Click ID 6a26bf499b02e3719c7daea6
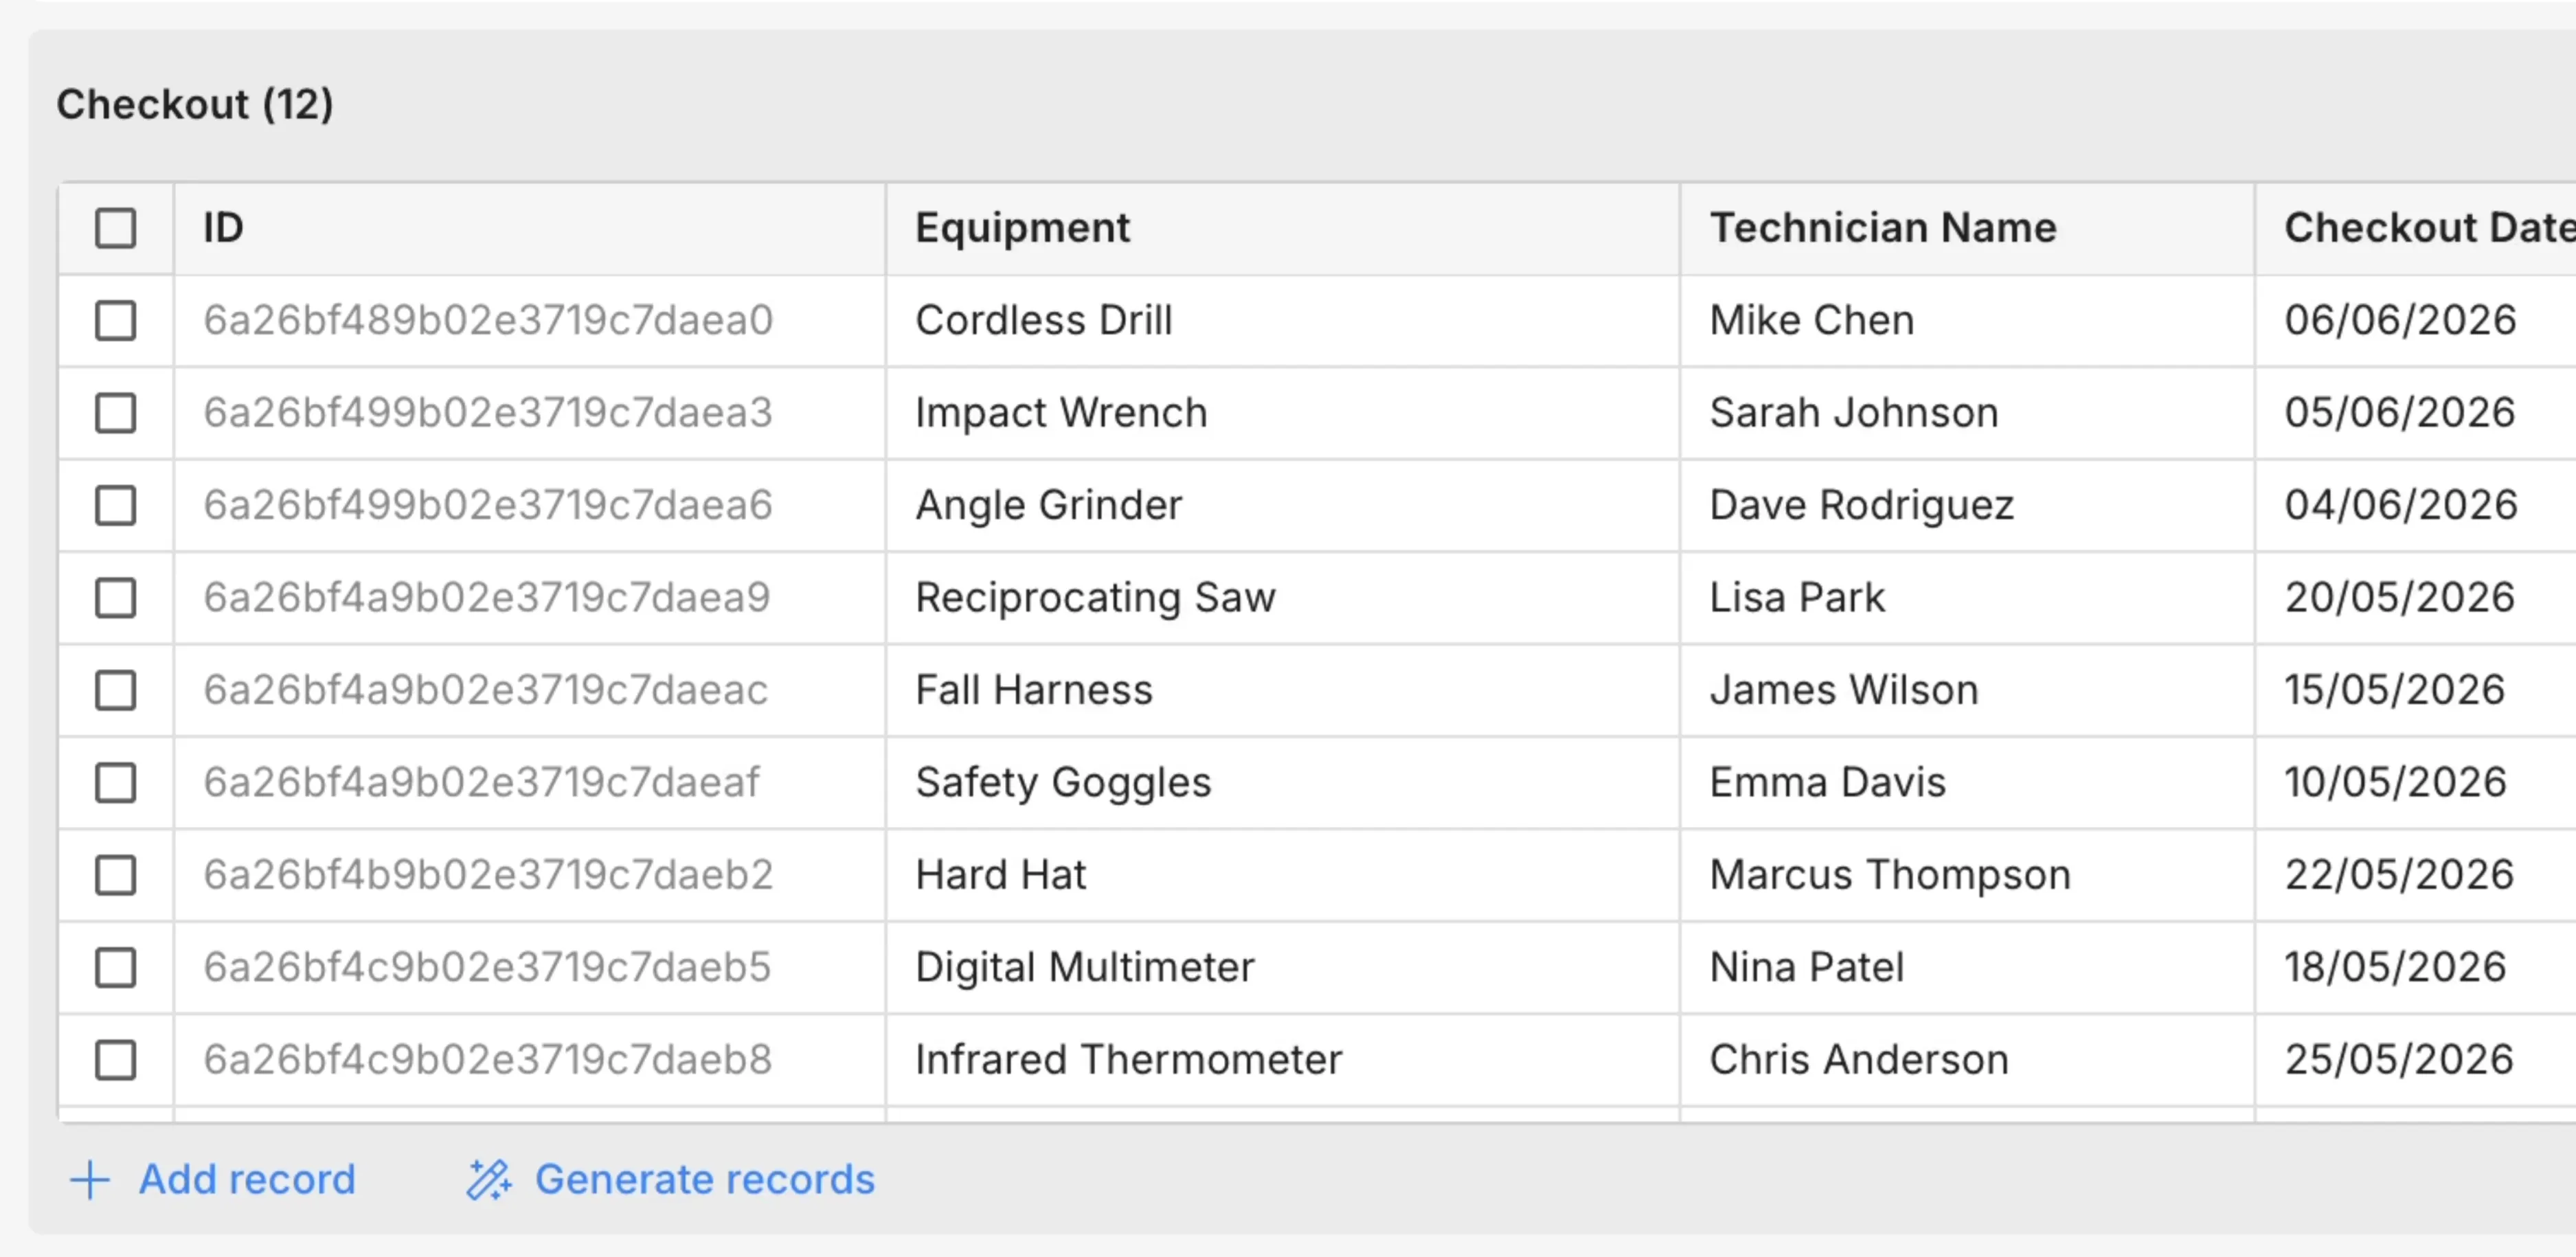Screen dimensions: 2576x1257 488,506
